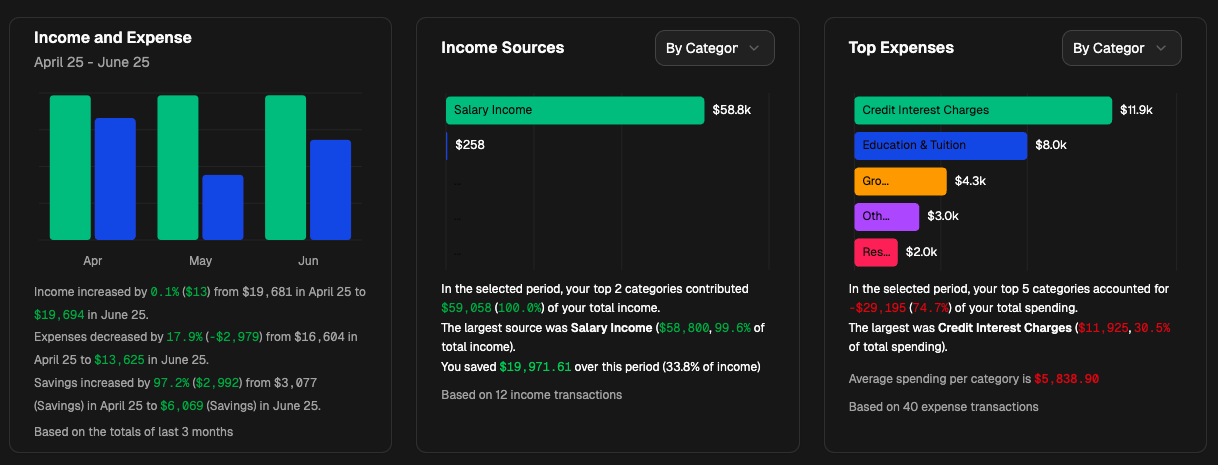Click the purple $3.0k expense bar
Image resolution: width=1218 pixels, height=465 pixels.
[886, 216]
